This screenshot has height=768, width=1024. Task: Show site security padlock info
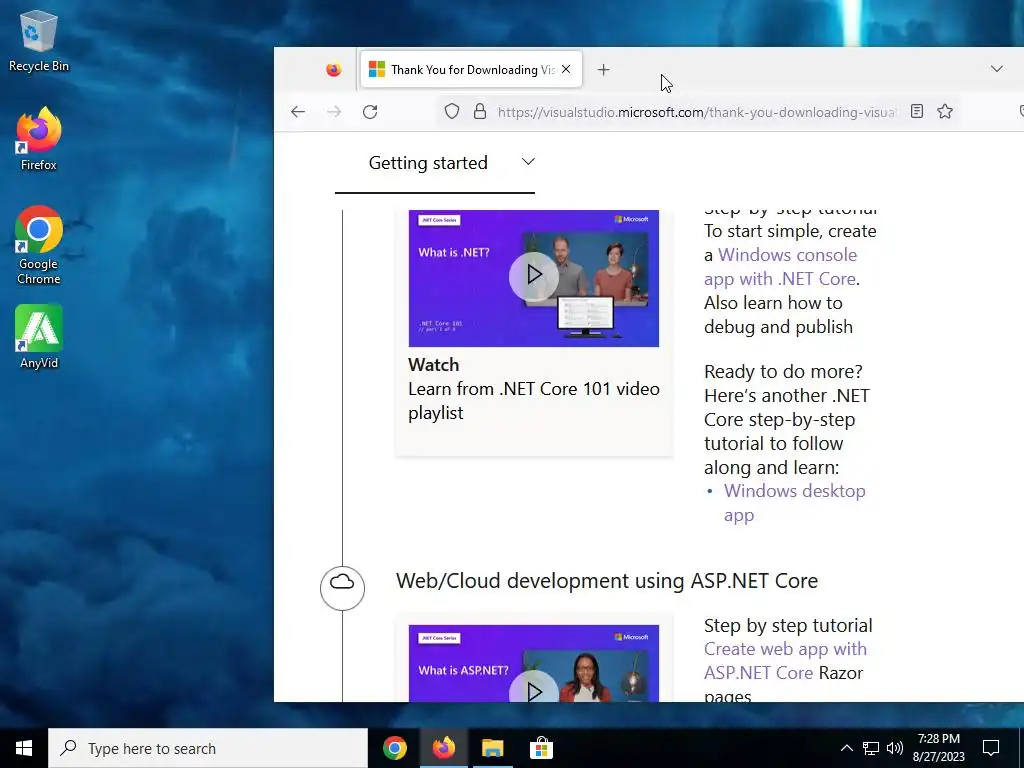click(x=480, y=112)
